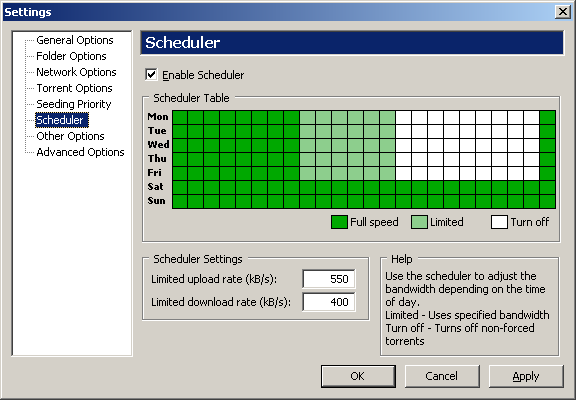Click the Limited download rate field

point(329,302)
